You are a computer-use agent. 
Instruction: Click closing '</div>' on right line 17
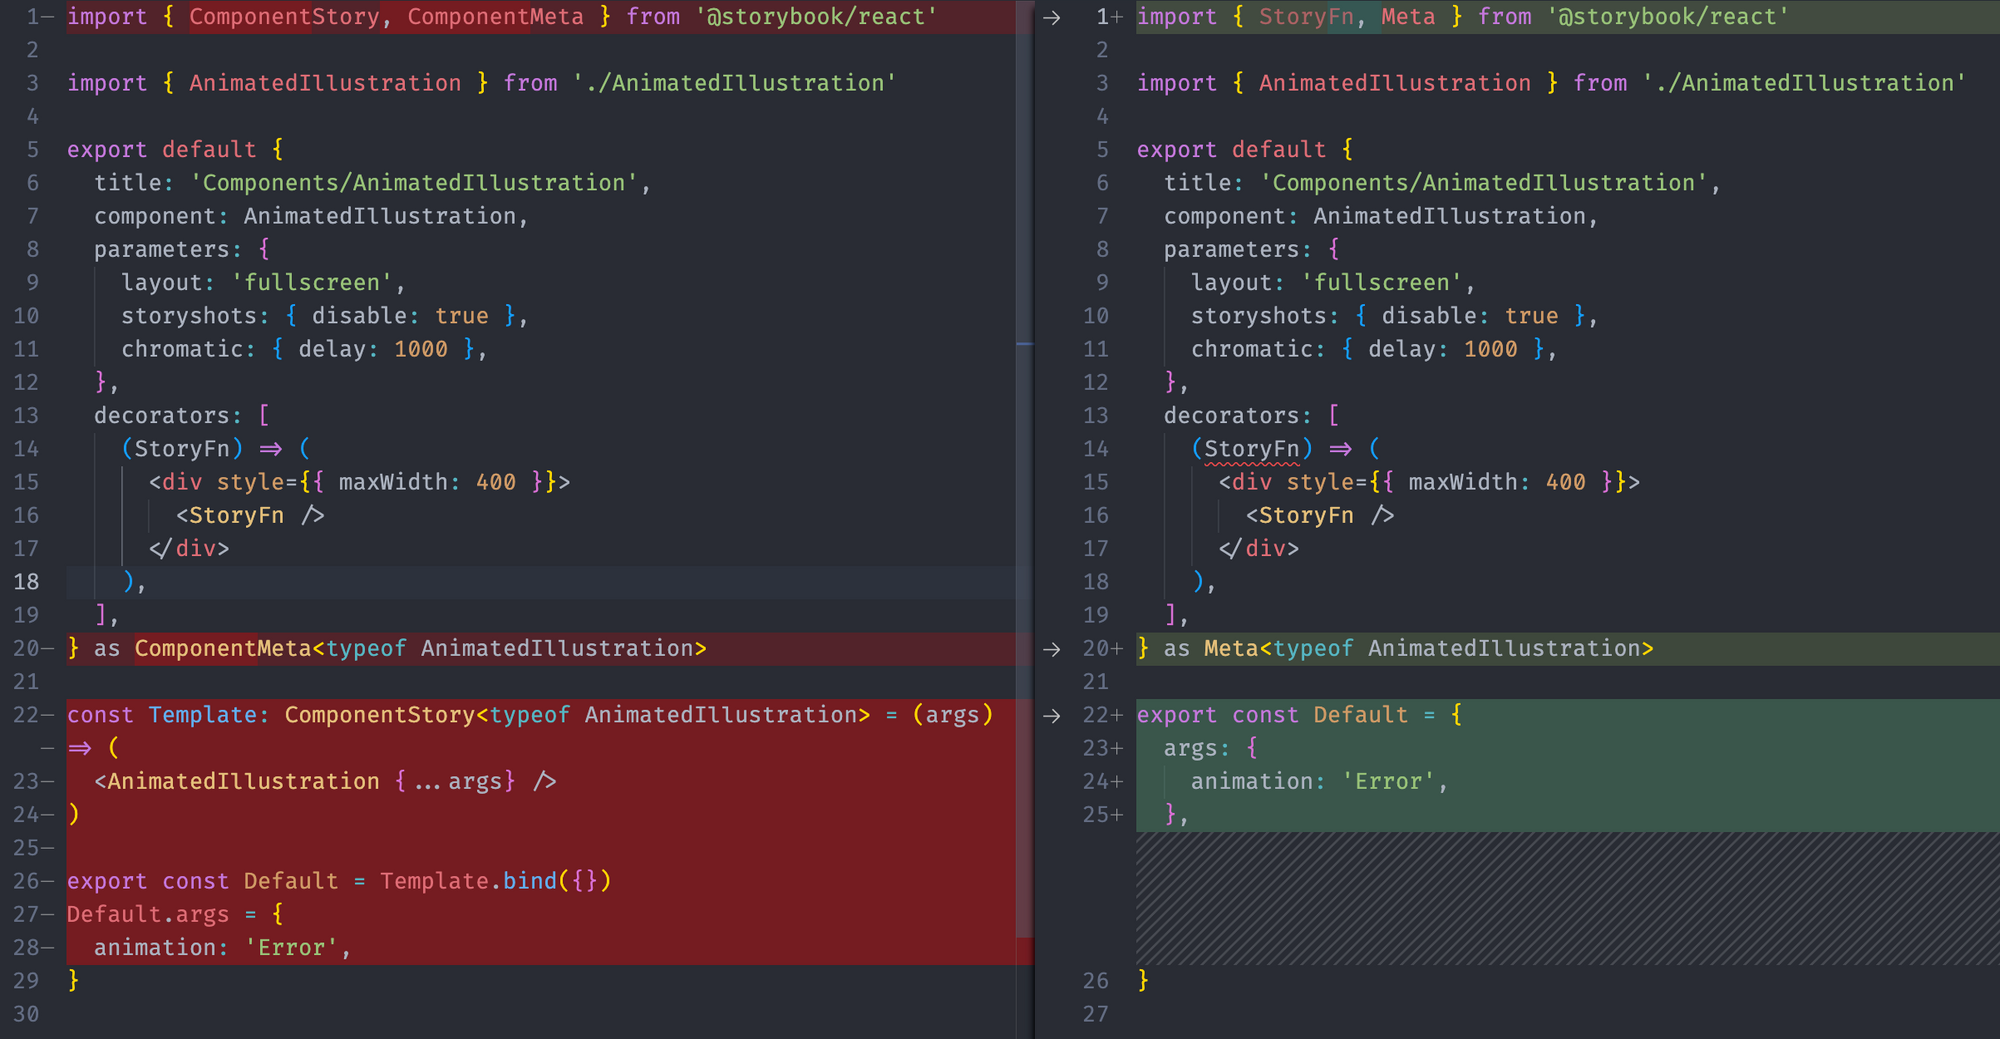click(1259, 549)
